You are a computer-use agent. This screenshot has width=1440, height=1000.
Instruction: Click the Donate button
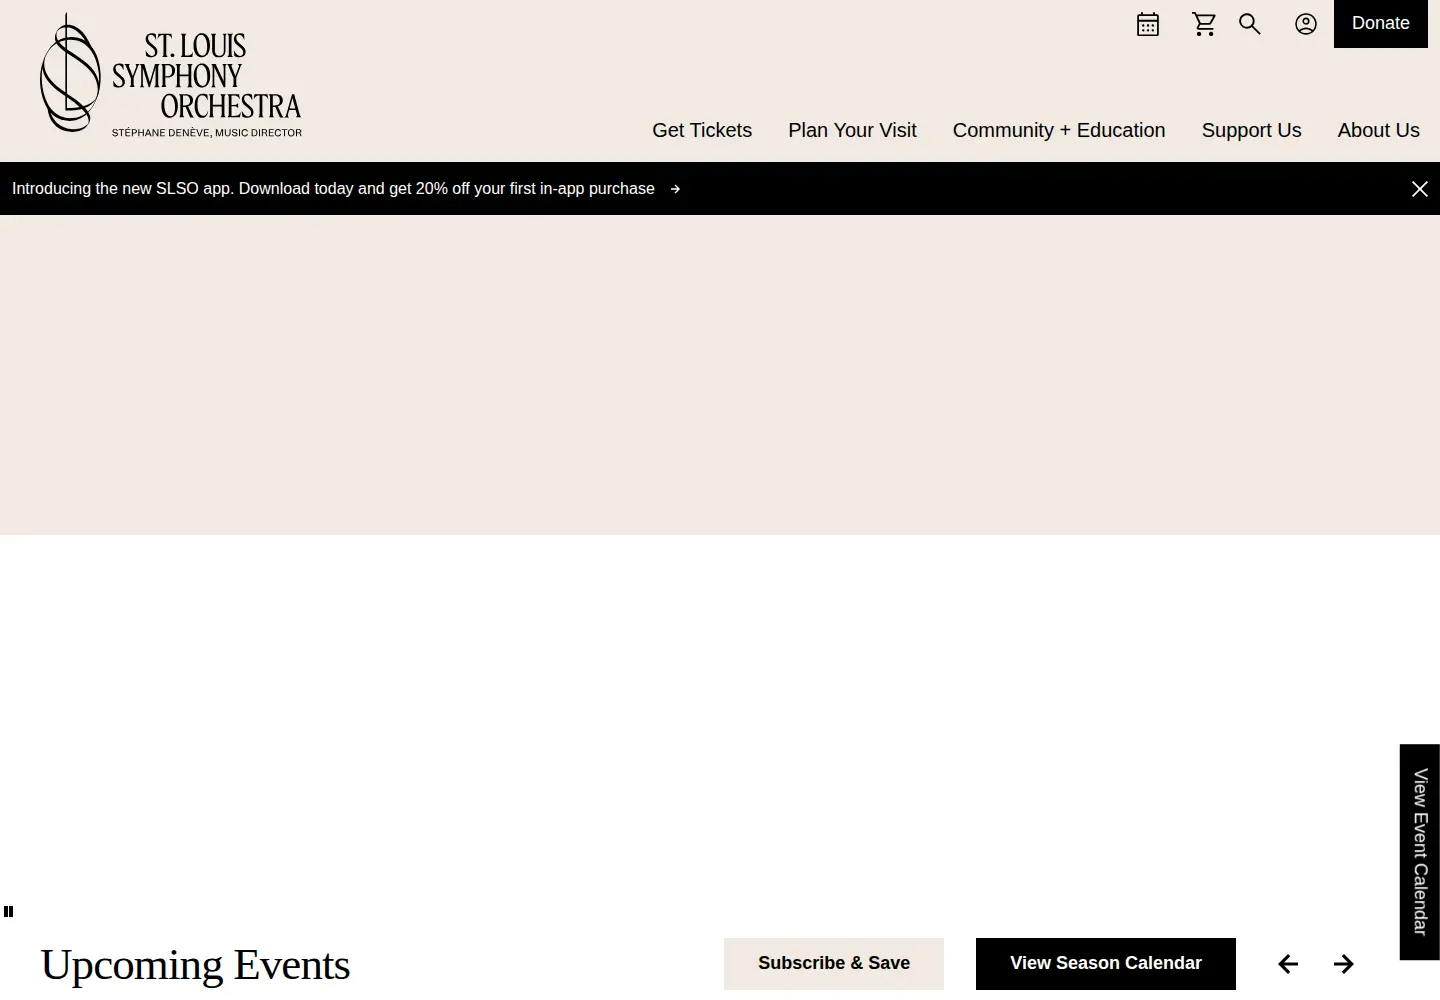pyautogui.click(x=1381, y=24)
